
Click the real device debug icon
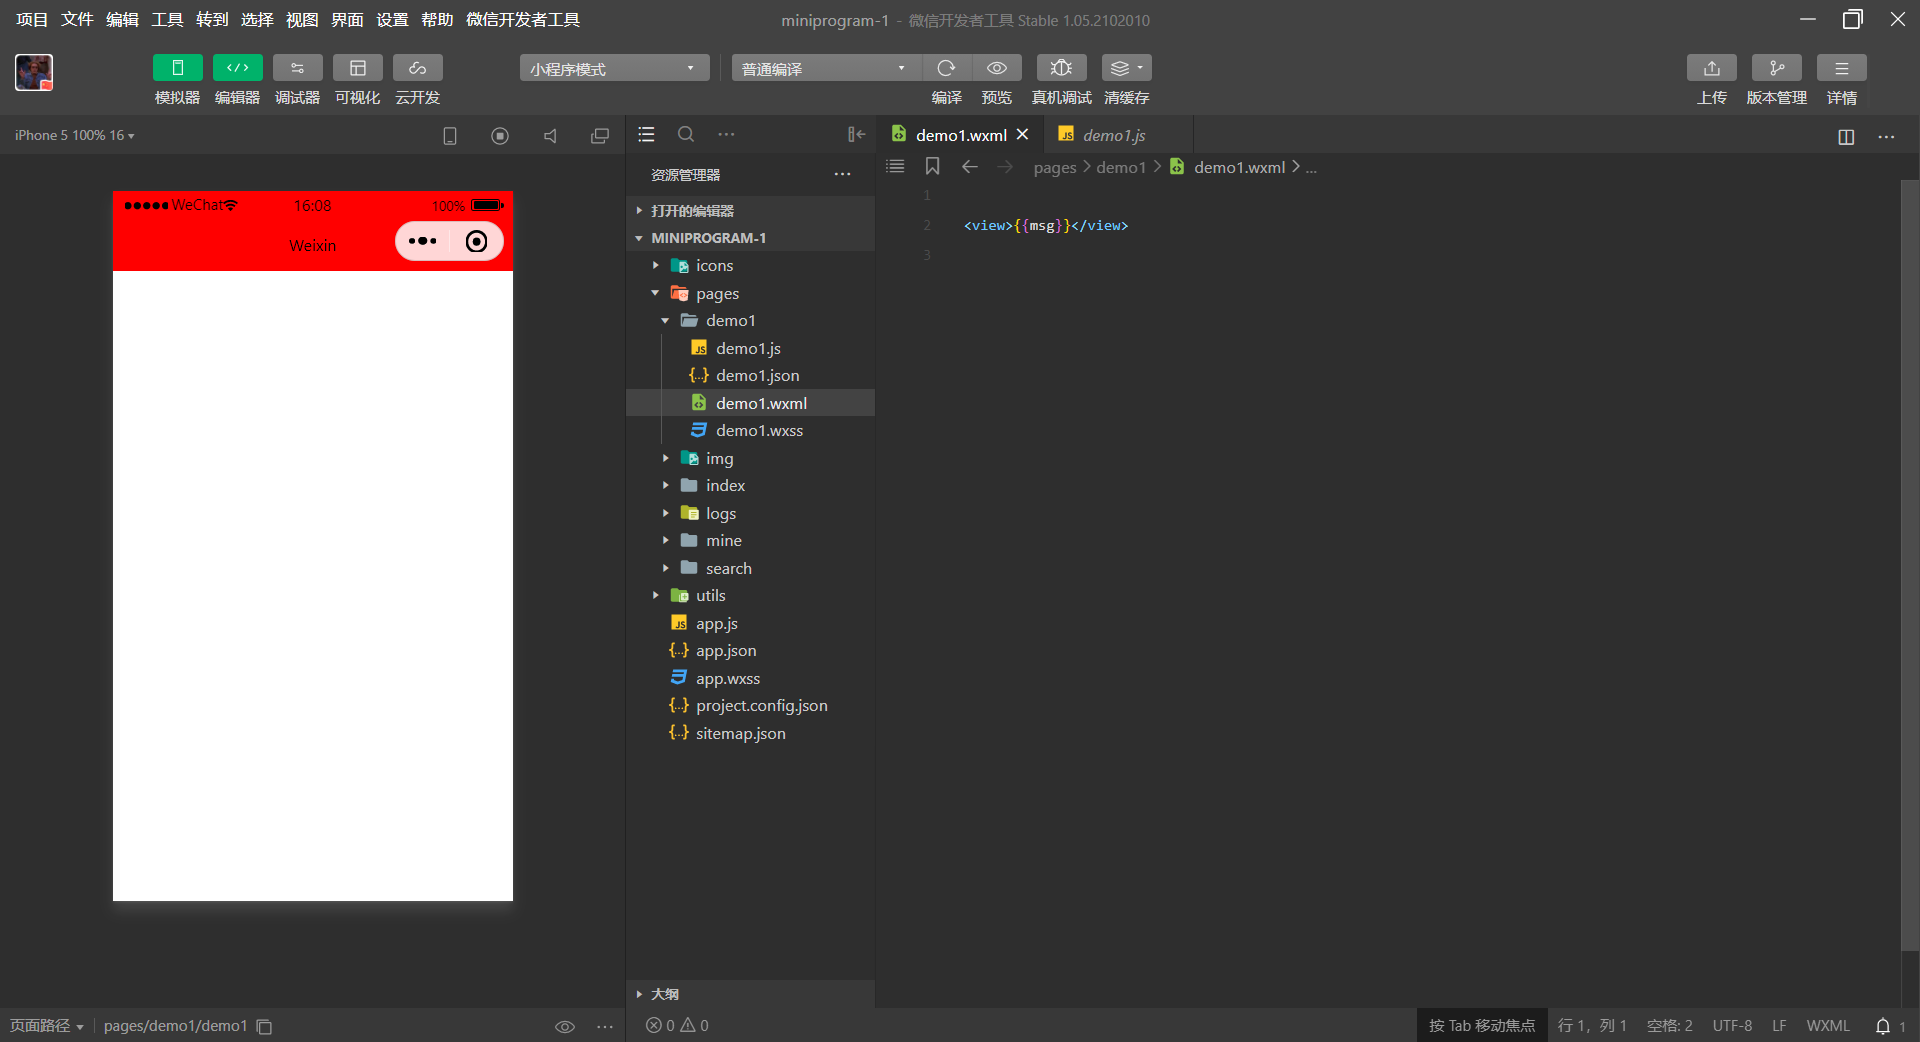coord(1061,68)
